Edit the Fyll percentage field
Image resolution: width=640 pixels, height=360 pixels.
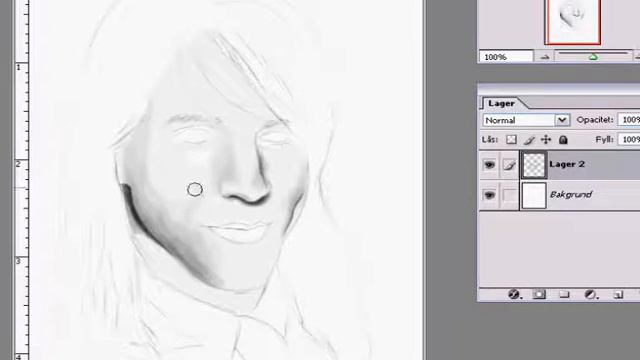[x=629, y=140]
